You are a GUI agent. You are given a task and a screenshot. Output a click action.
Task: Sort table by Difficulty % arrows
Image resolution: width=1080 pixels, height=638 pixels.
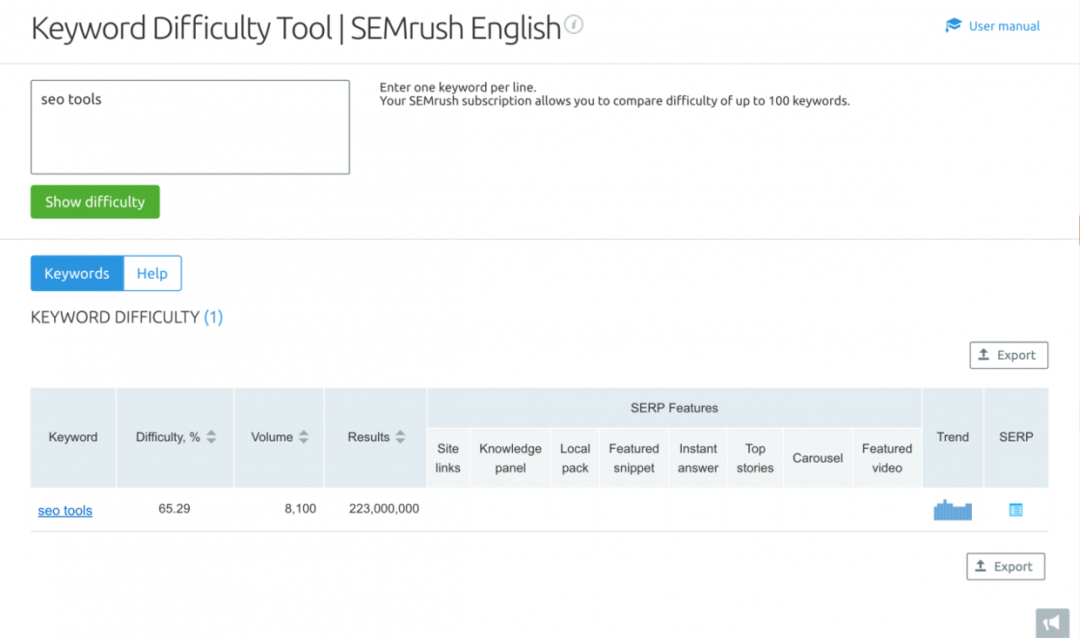point(212,437)
